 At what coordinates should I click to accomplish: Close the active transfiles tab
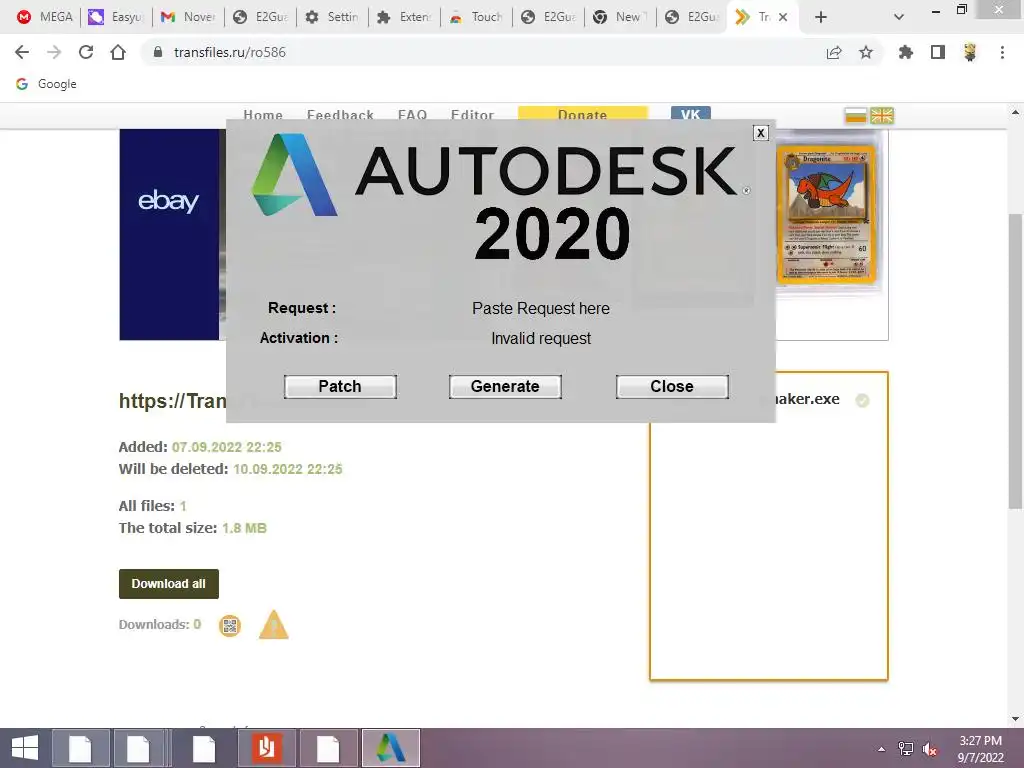coord(783,18)
